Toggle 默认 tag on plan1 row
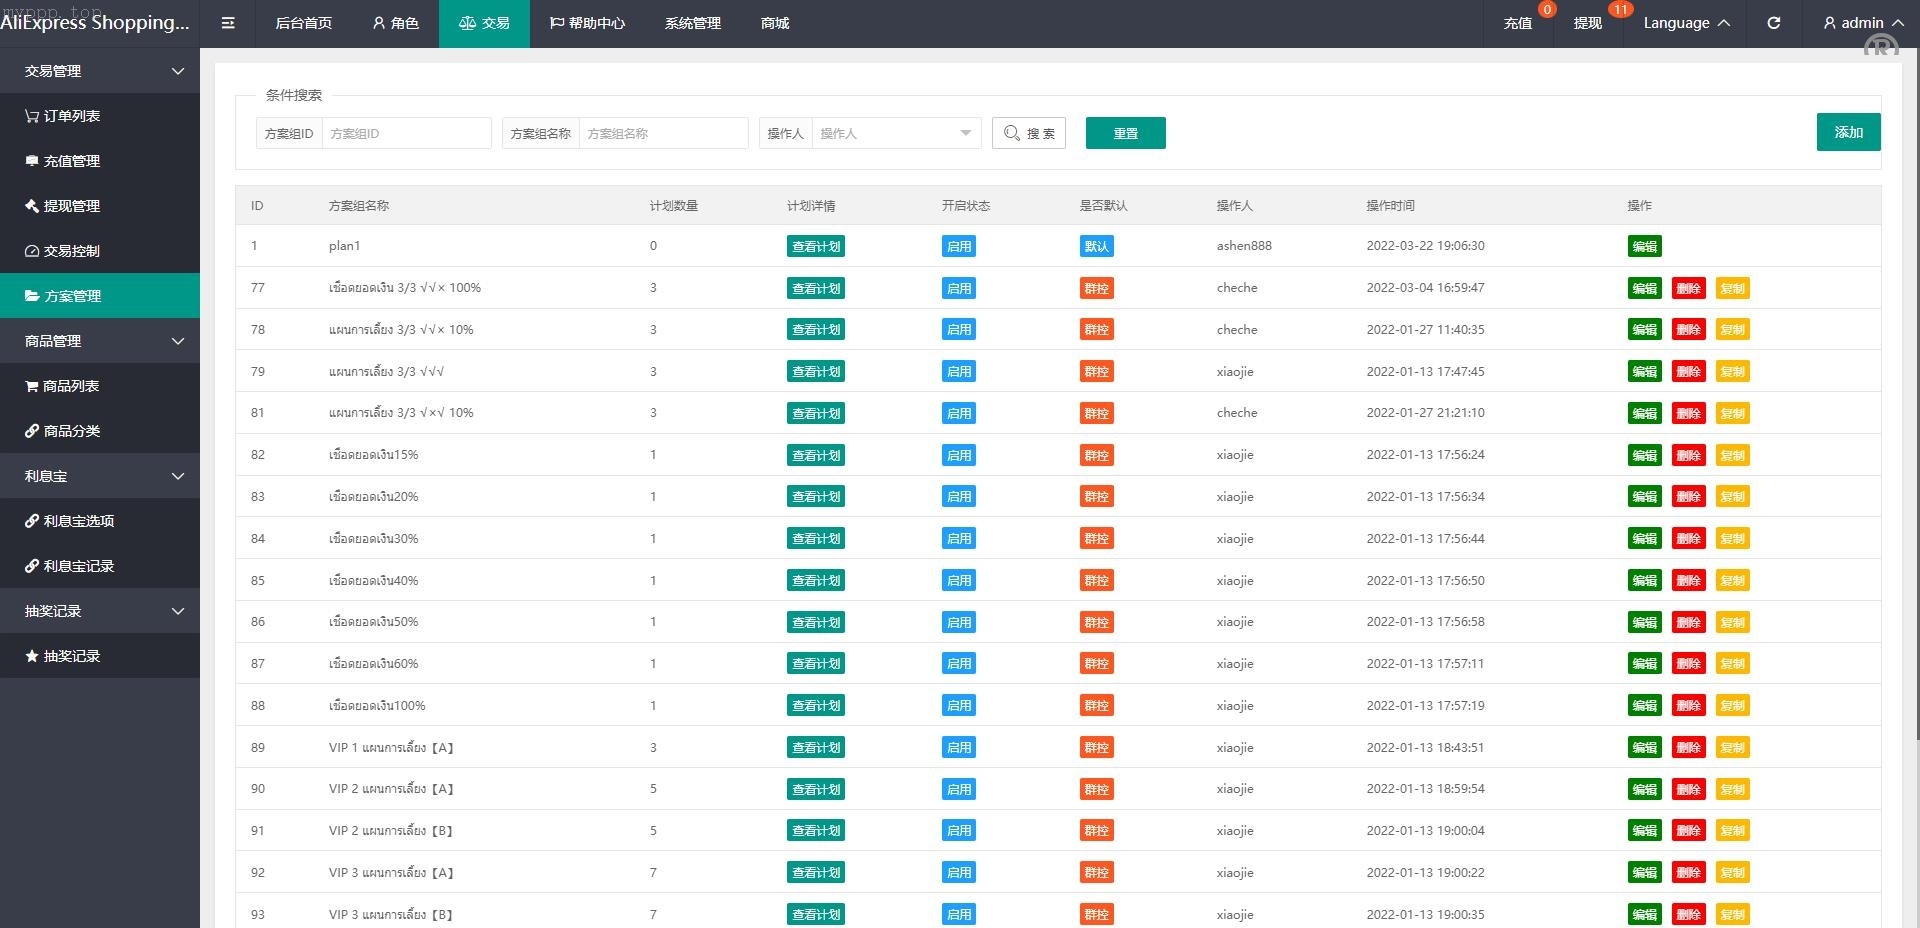 click(1096, 247)
